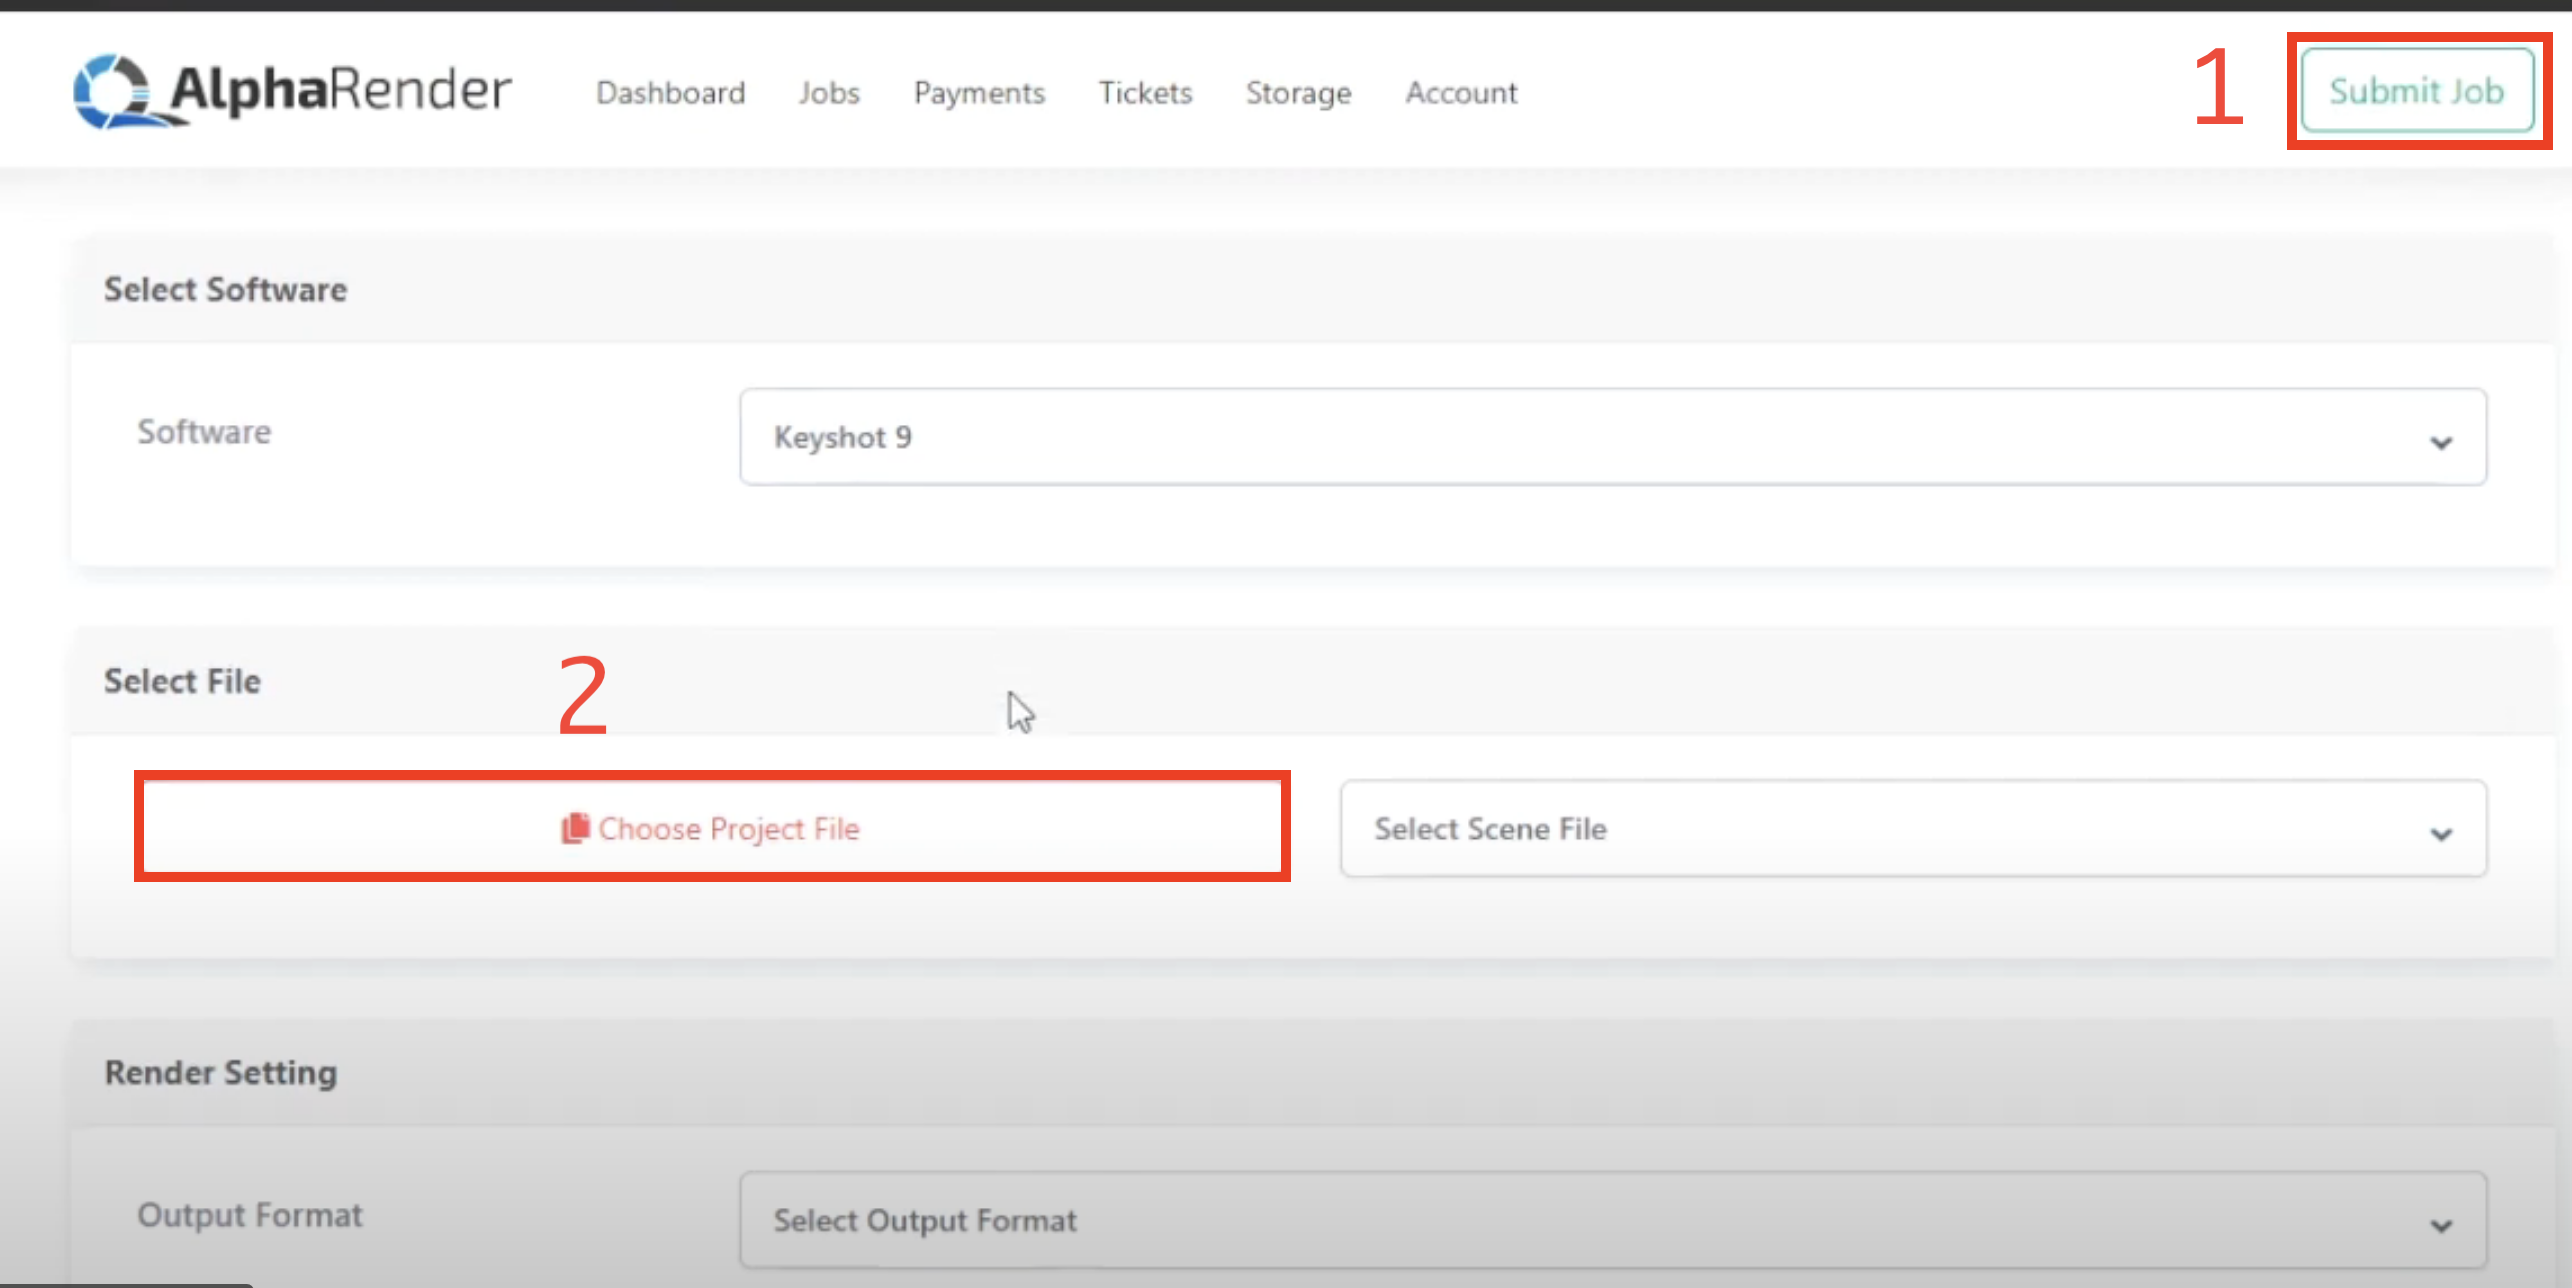Open the Dashboard page
Viewport: 2572px width, 1288px height.
coord(670,93)
